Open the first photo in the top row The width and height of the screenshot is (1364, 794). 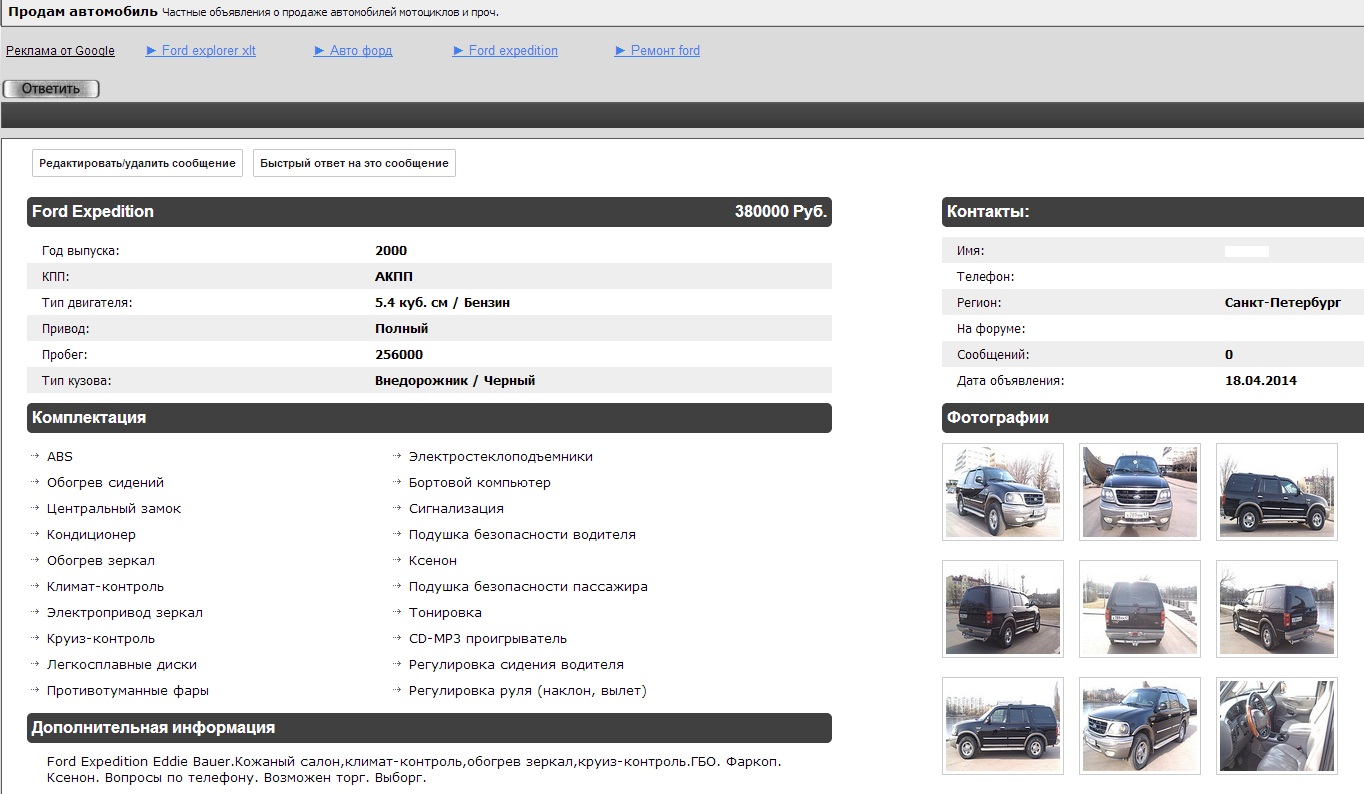pyautogui.click(x=1003, y=492)
